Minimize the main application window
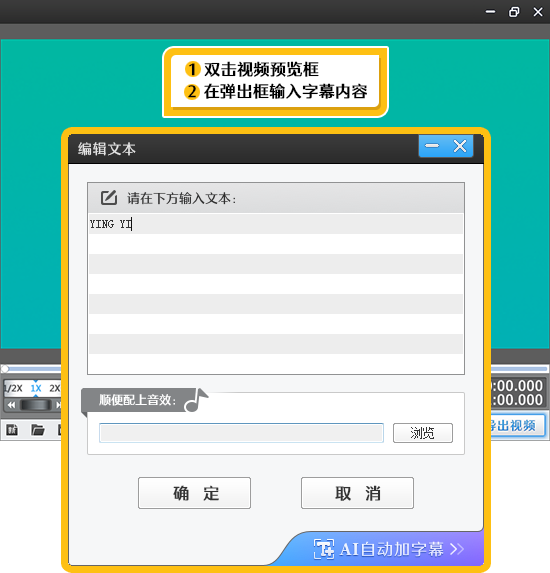This screenshot has height=573, width=550. (x=490, y=12)
